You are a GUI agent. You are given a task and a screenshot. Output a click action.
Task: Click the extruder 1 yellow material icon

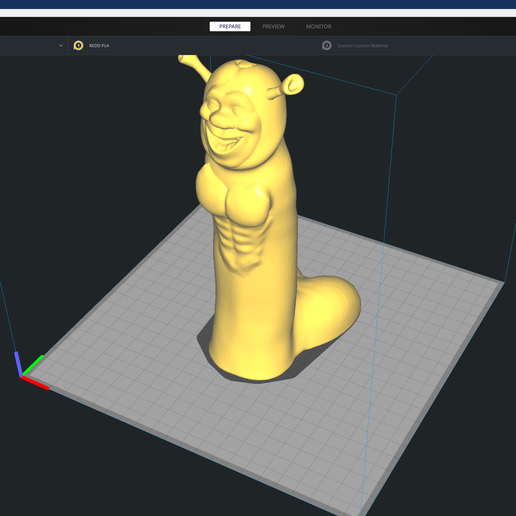click(x=78, y=45)
